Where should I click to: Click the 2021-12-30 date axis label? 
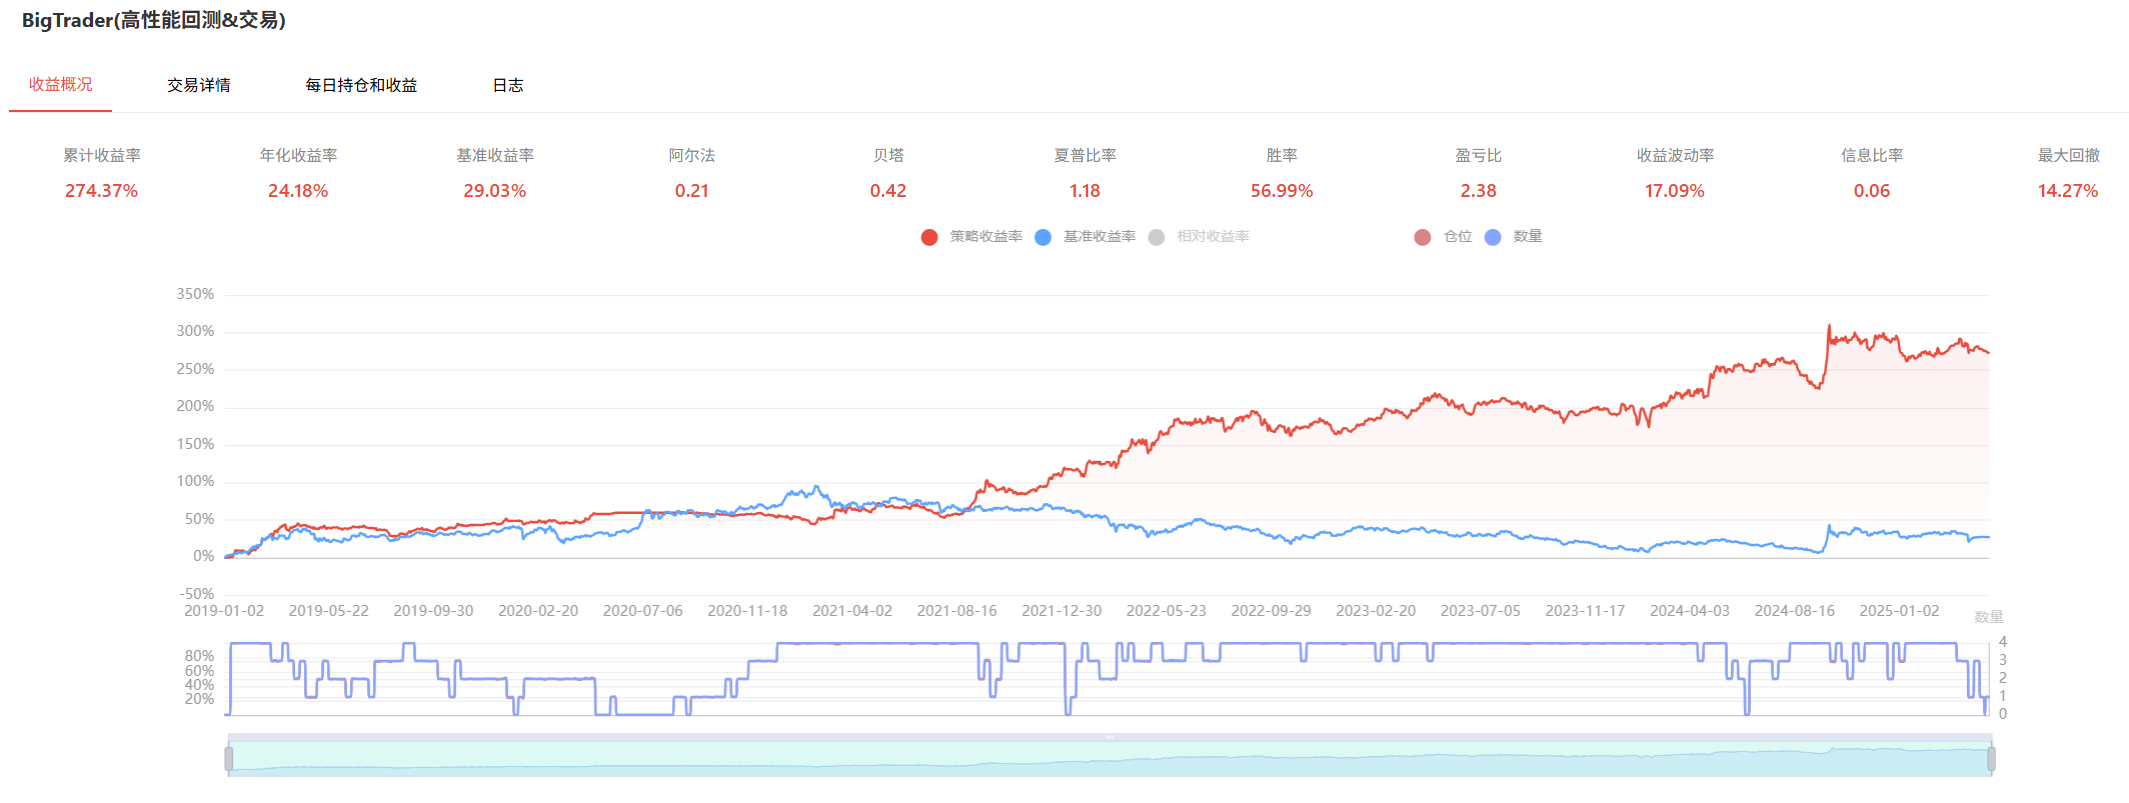pyautogui.click(x=1061, y=611)
